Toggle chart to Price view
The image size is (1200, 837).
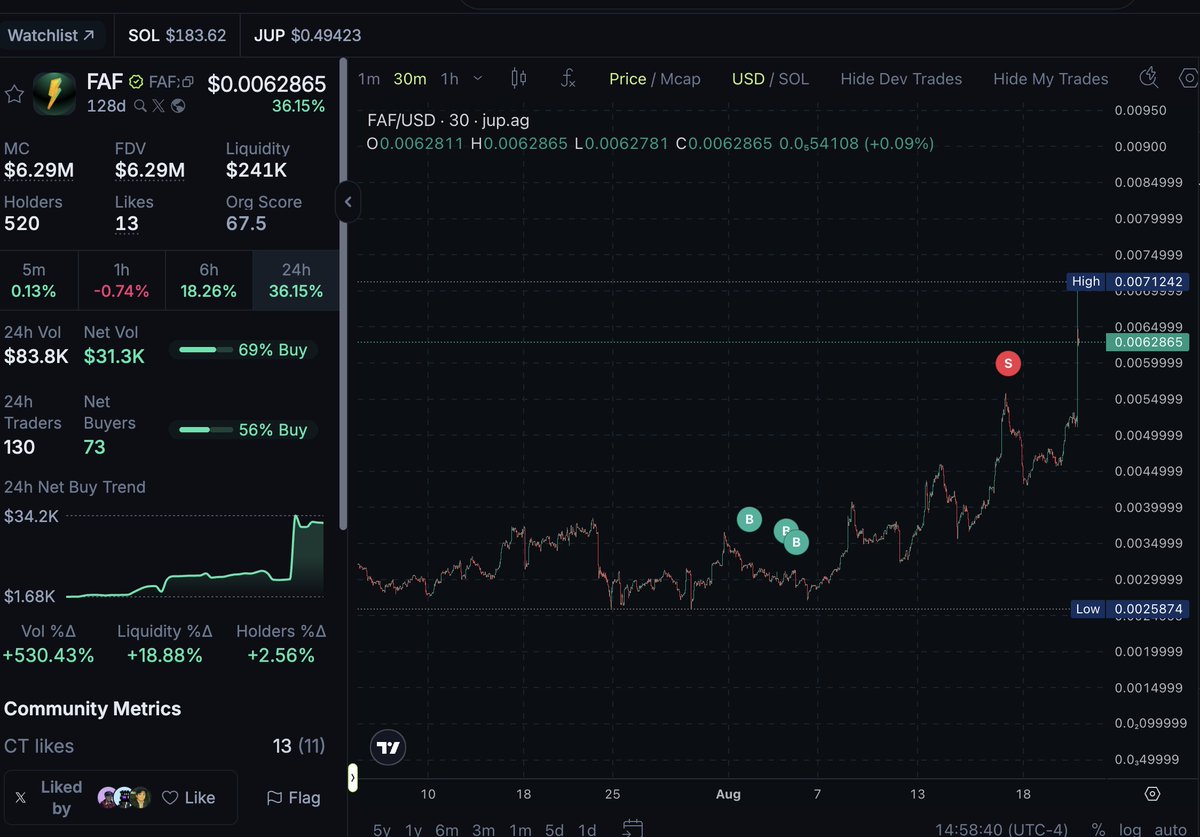coord(627,79)
